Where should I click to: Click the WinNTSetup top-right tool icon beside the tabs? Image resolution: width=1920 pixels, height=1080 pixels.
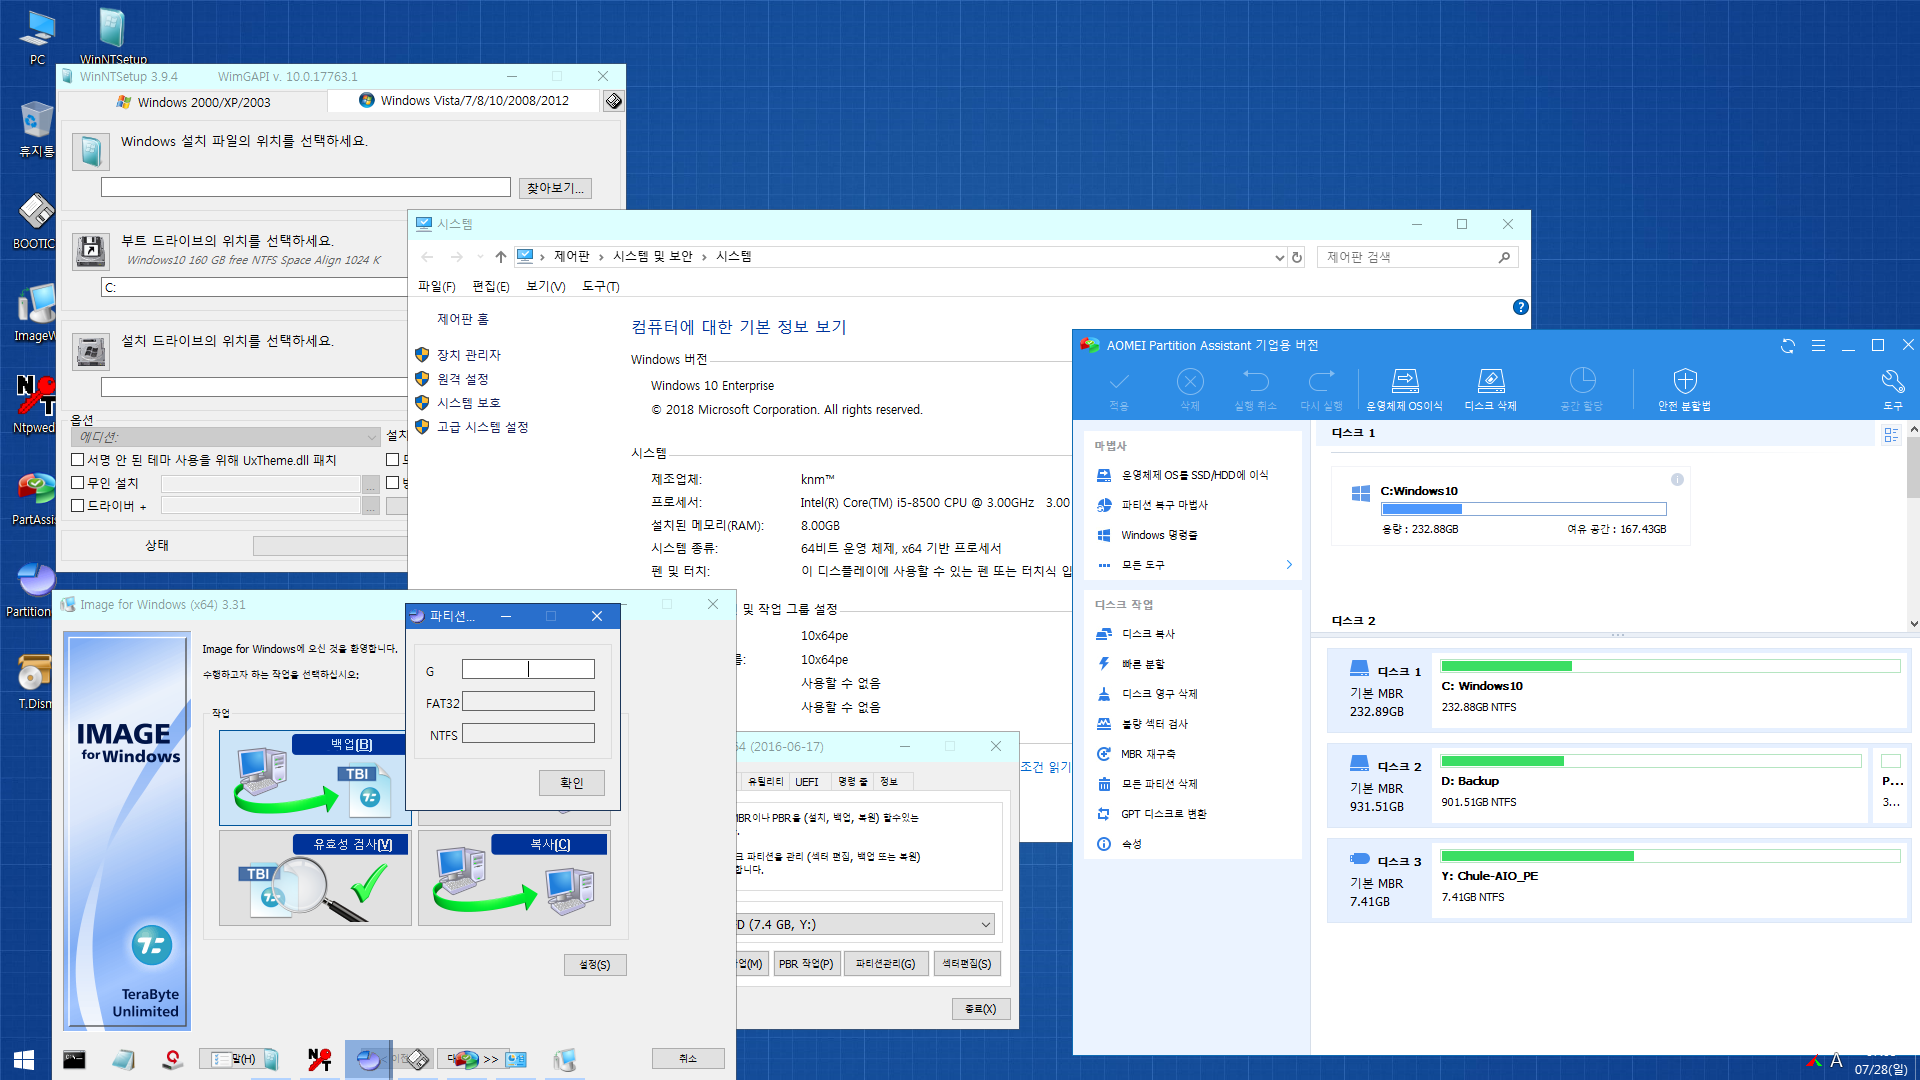(x=614, y=101)
